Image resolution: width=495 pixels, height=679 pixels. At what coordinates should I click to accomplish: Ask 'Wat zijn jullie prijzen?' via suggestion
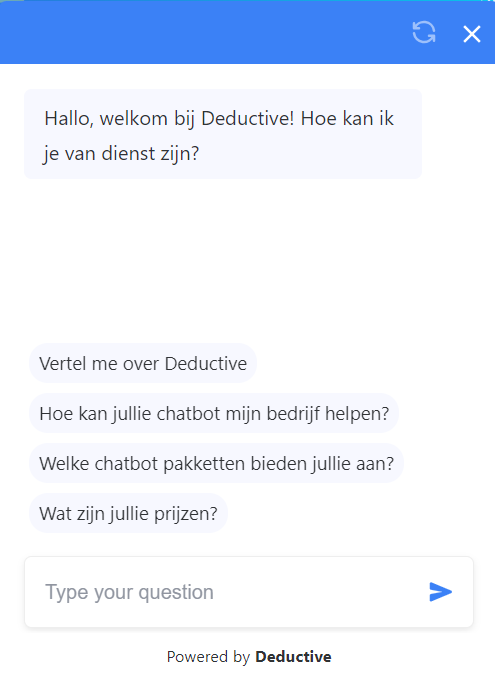point(128,513)
